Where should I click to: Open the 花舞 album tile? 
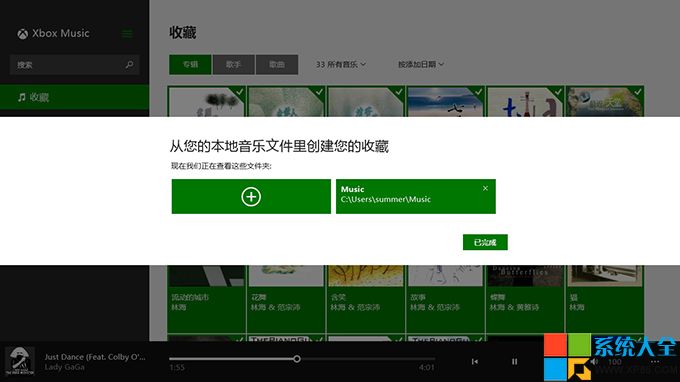pyautogui.click(x=286, y=299)
